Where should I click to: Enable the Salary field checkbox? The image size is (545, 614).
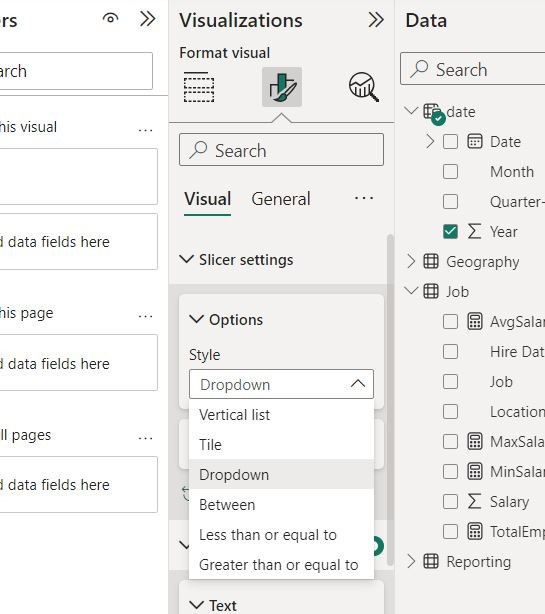point(450,501)
